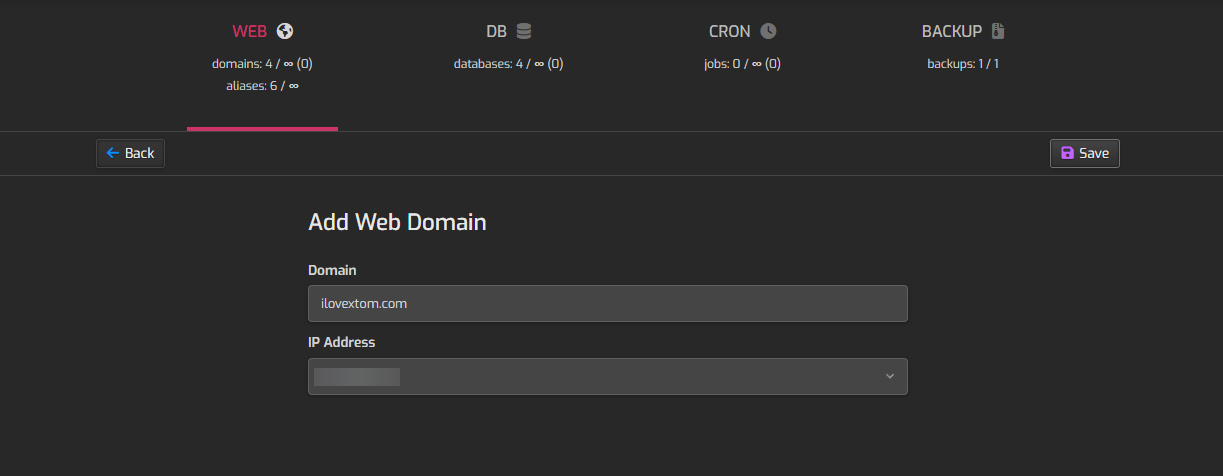Select the BACKUP tab label
The width and height of the screenshot is (1223, 476).
click(952, 31)
